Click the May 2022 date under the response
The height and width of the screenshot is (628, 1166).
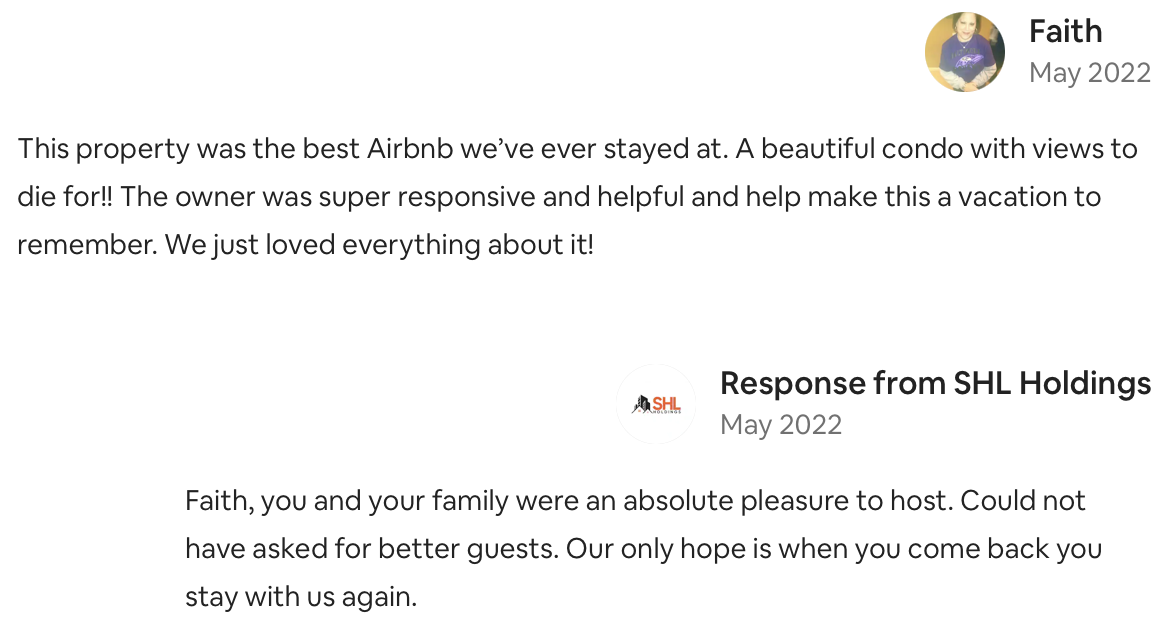coord(781,424)
